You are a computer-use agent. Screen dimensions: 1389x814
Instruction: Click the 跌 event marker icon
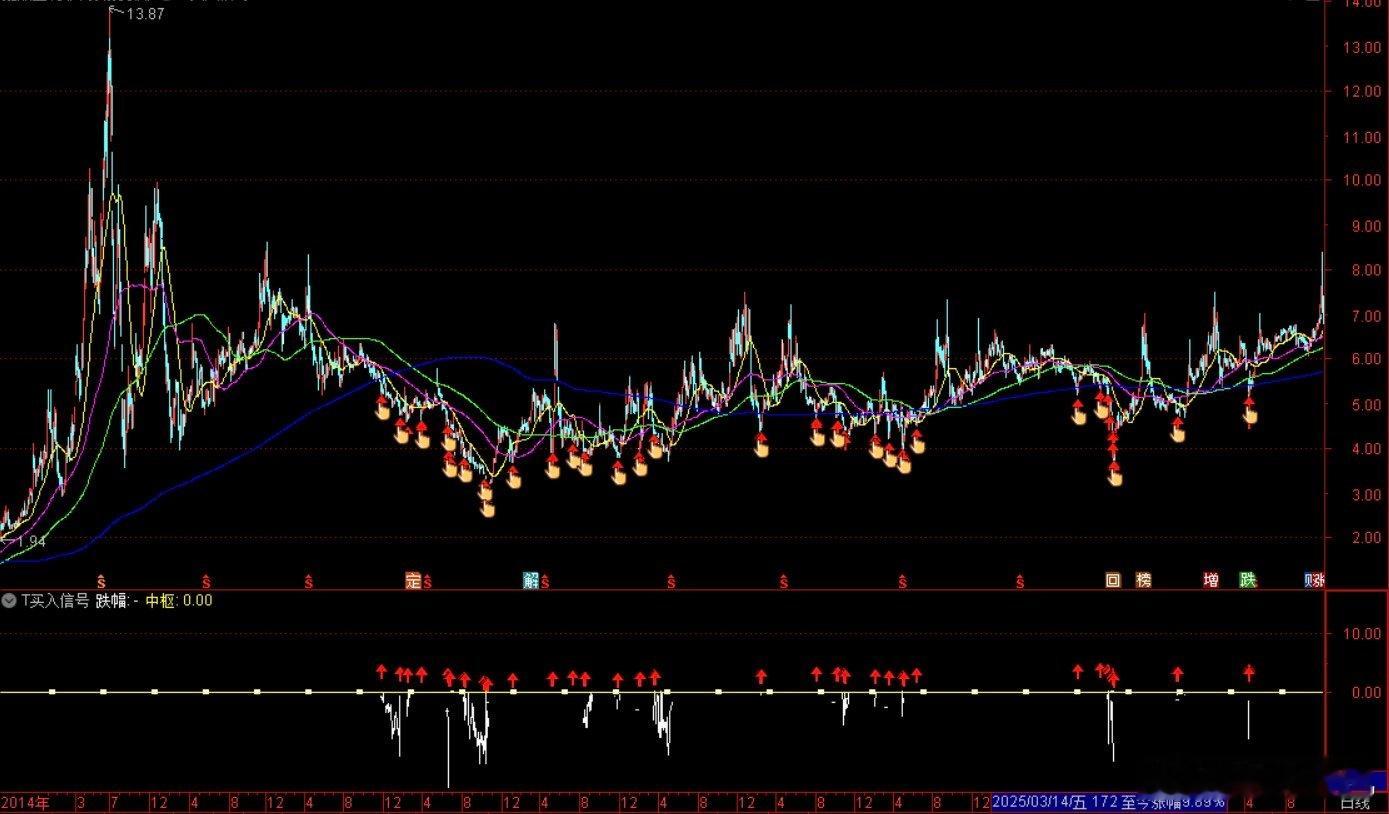click(x=1248, y=580)
